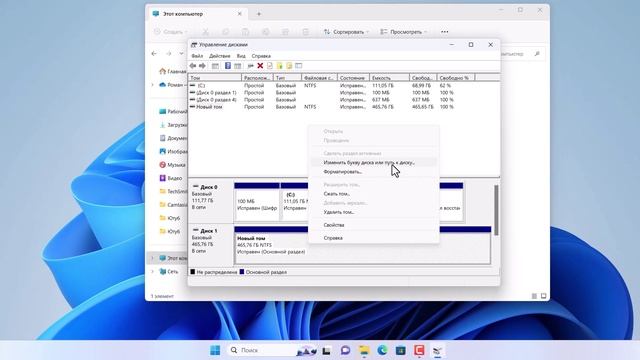
Task: Choose Свойства in context menu
Action: pyautogui.click(x=373, y=225)
